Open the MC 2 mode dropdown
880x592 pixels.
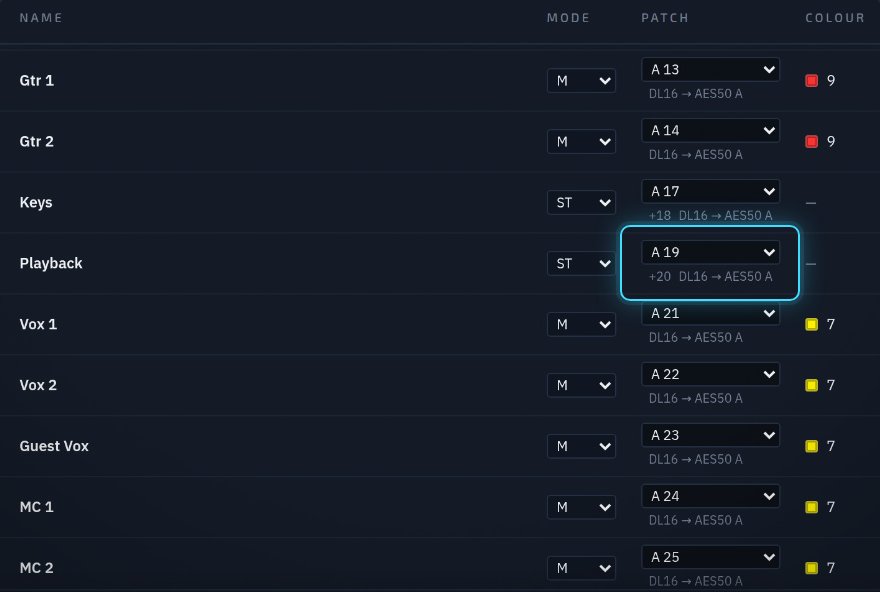[581, 568]
